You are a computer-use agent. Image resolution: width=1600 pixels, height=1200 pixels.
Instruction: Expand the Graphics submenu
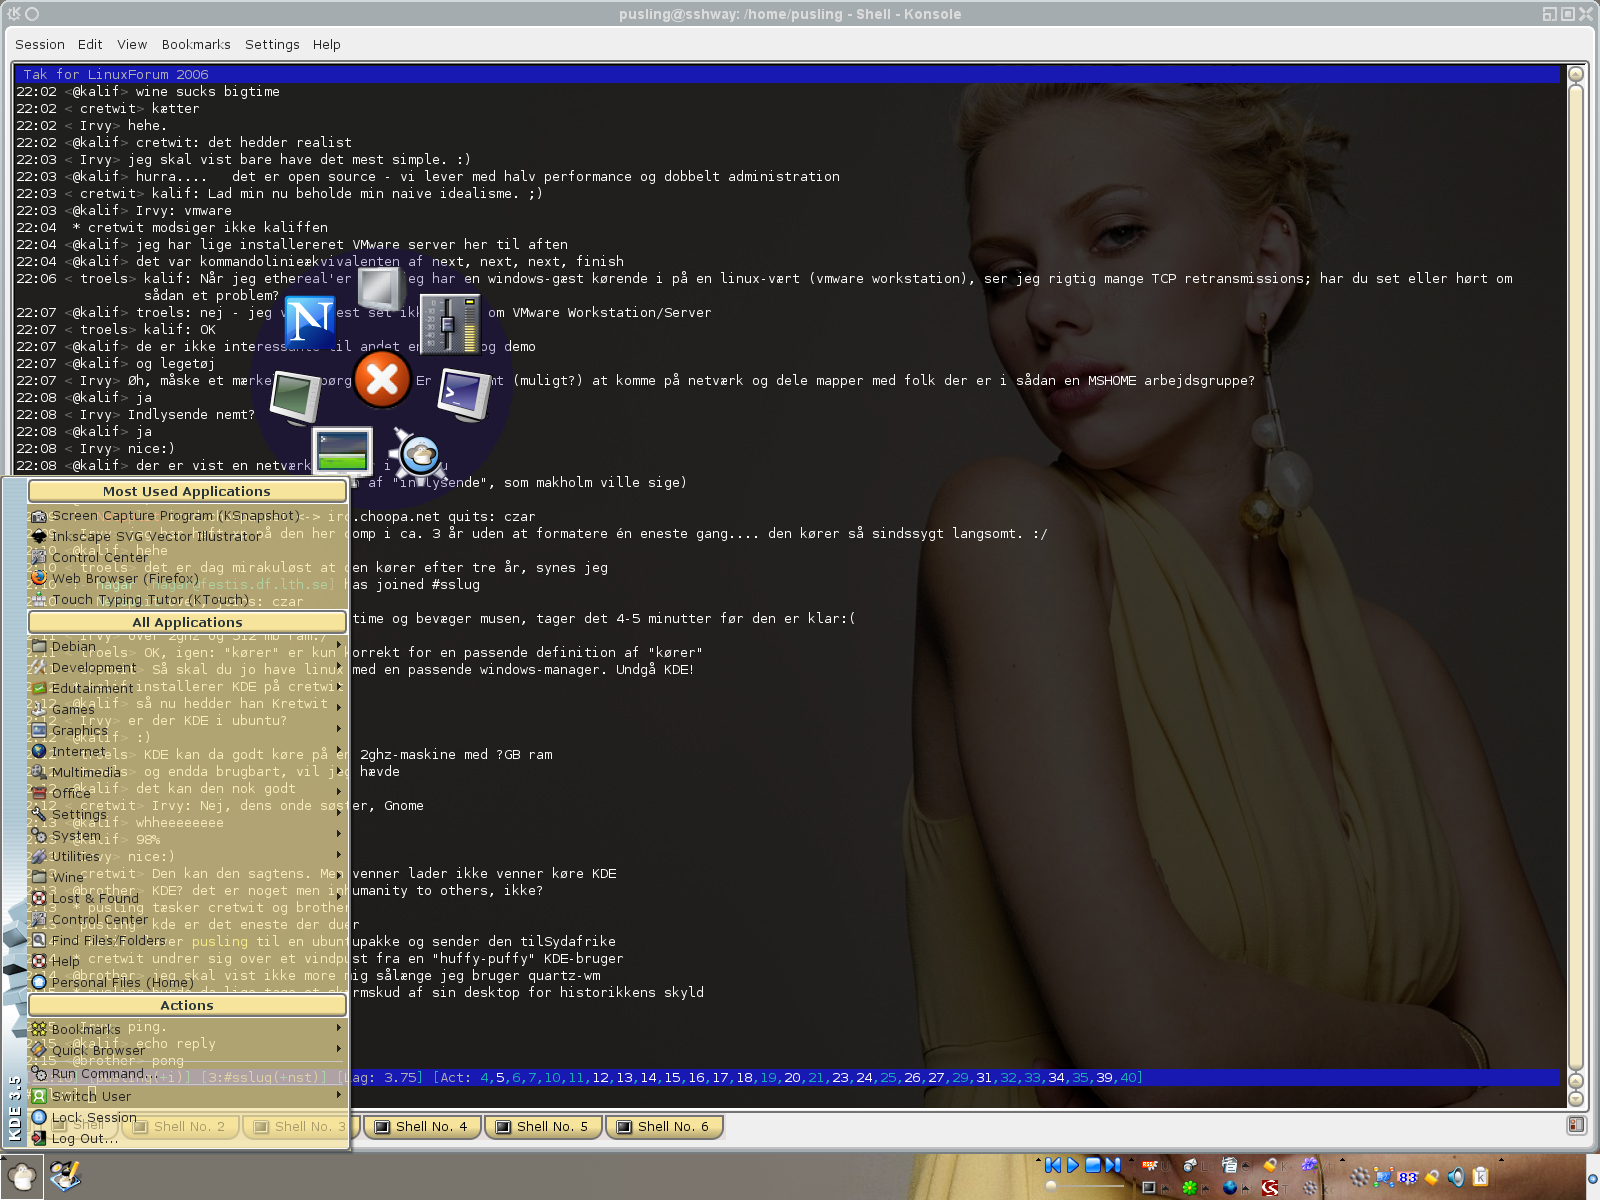(187, 731)
